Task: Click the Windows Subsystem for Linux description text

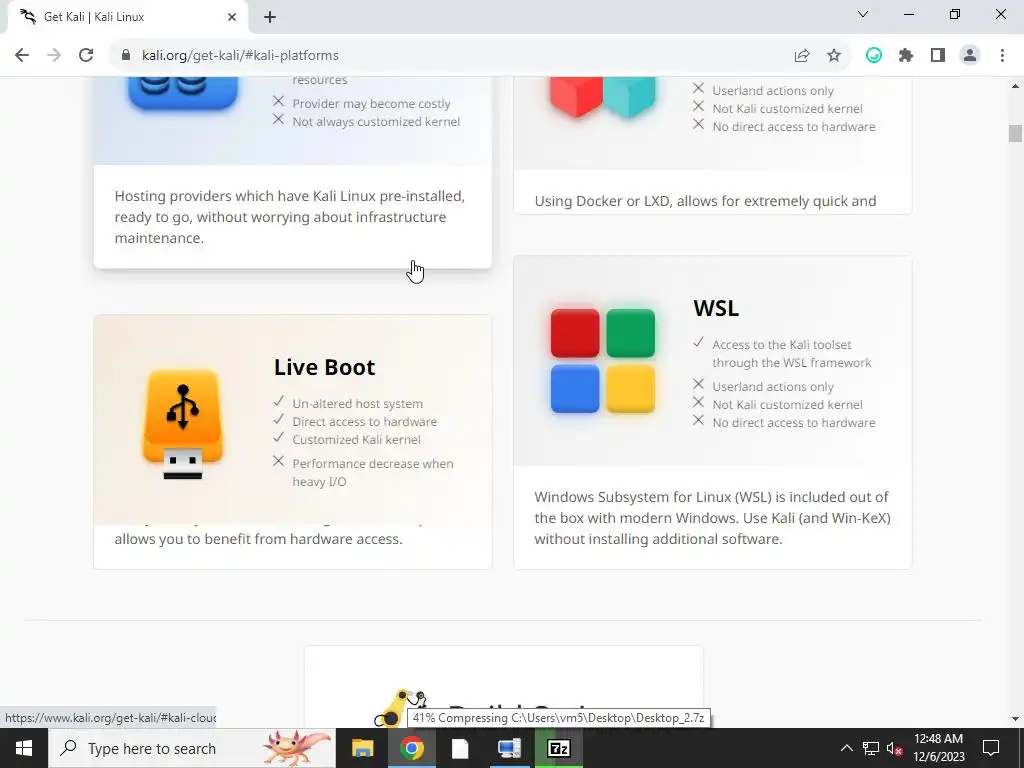Action: coord(712,518)
